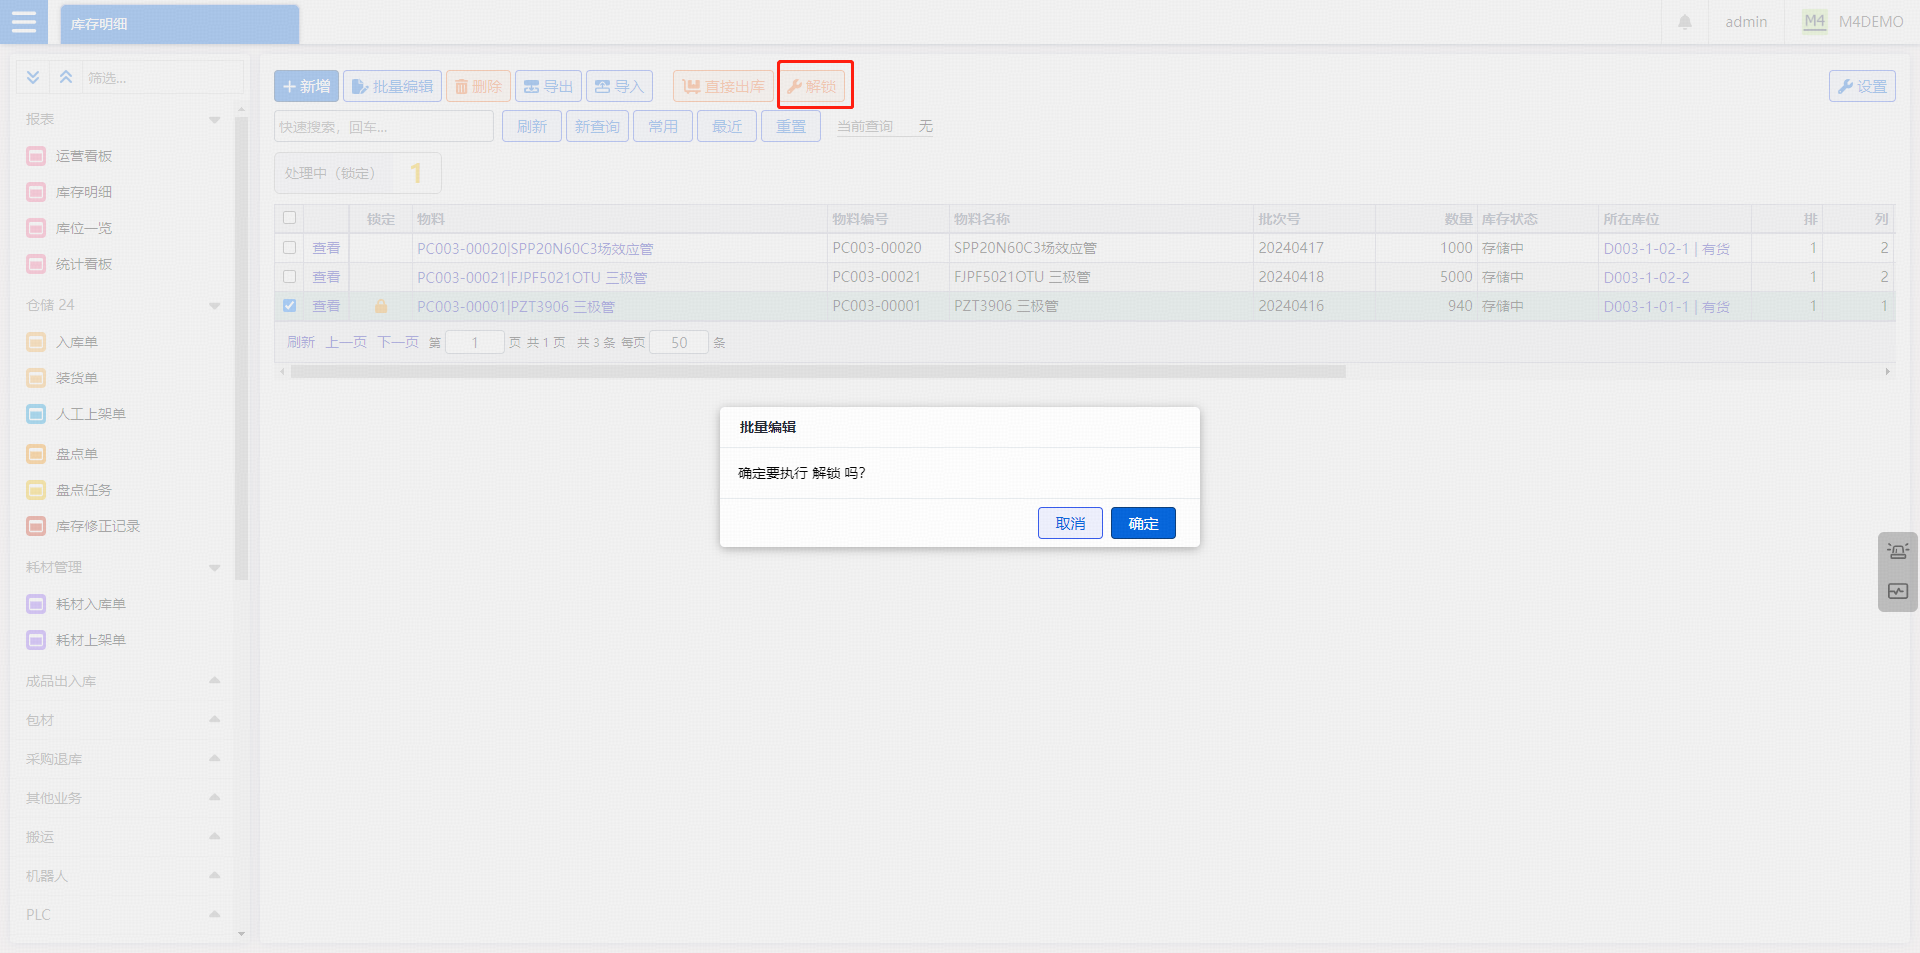Viewport: 1920px width, 953px height.
Task: Click the sidebar 筛选 filter input
Action: pyautogui.click(x=164, y=77)
